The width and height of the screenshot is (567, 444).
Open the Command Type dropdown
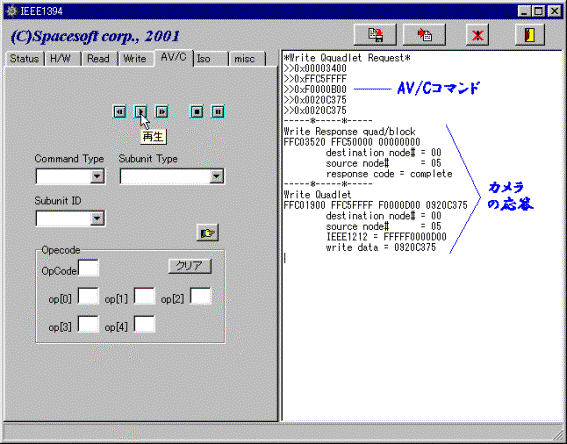(97, 176)
